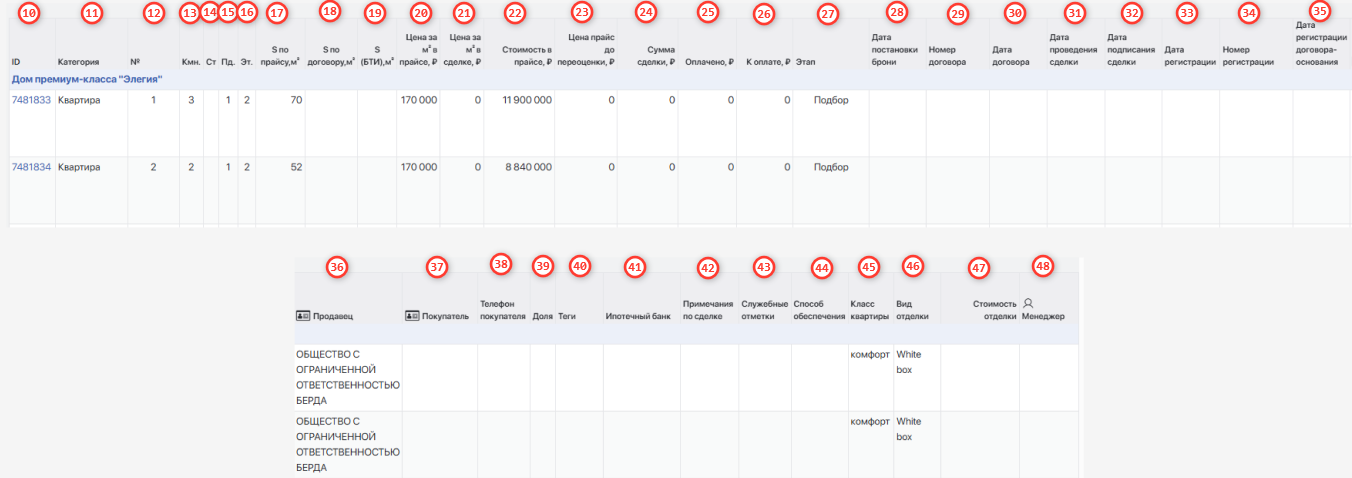
Task: Click the № column header
Action: pos(135,62)
